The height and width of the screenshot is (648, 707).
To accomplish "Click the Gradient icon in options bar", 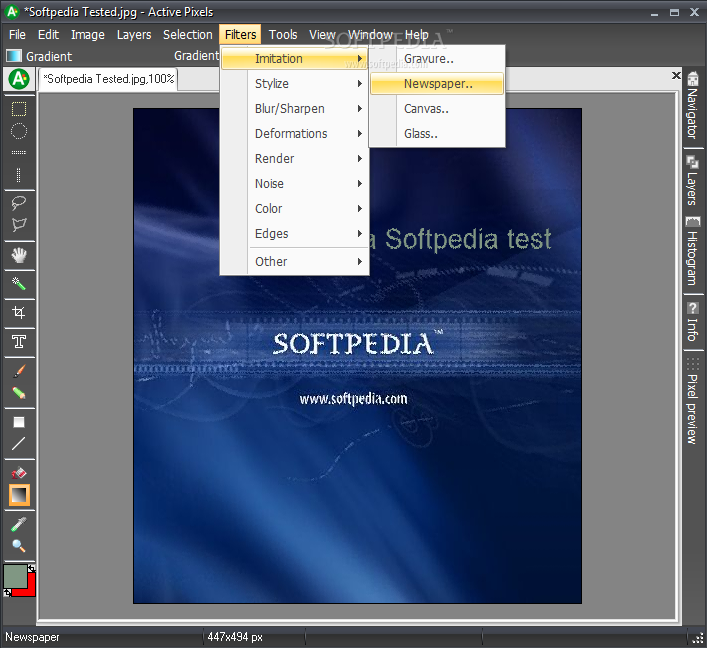I will tap(14, 56).
